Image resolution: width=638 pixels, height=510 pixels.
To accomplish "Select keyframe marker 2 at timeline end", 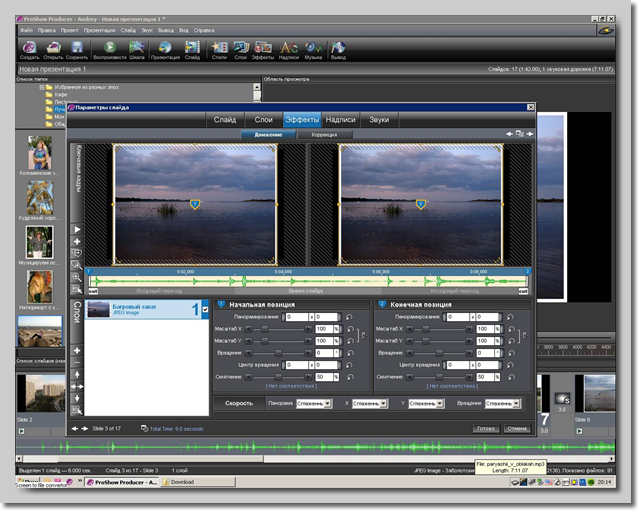I will [527, 271].
